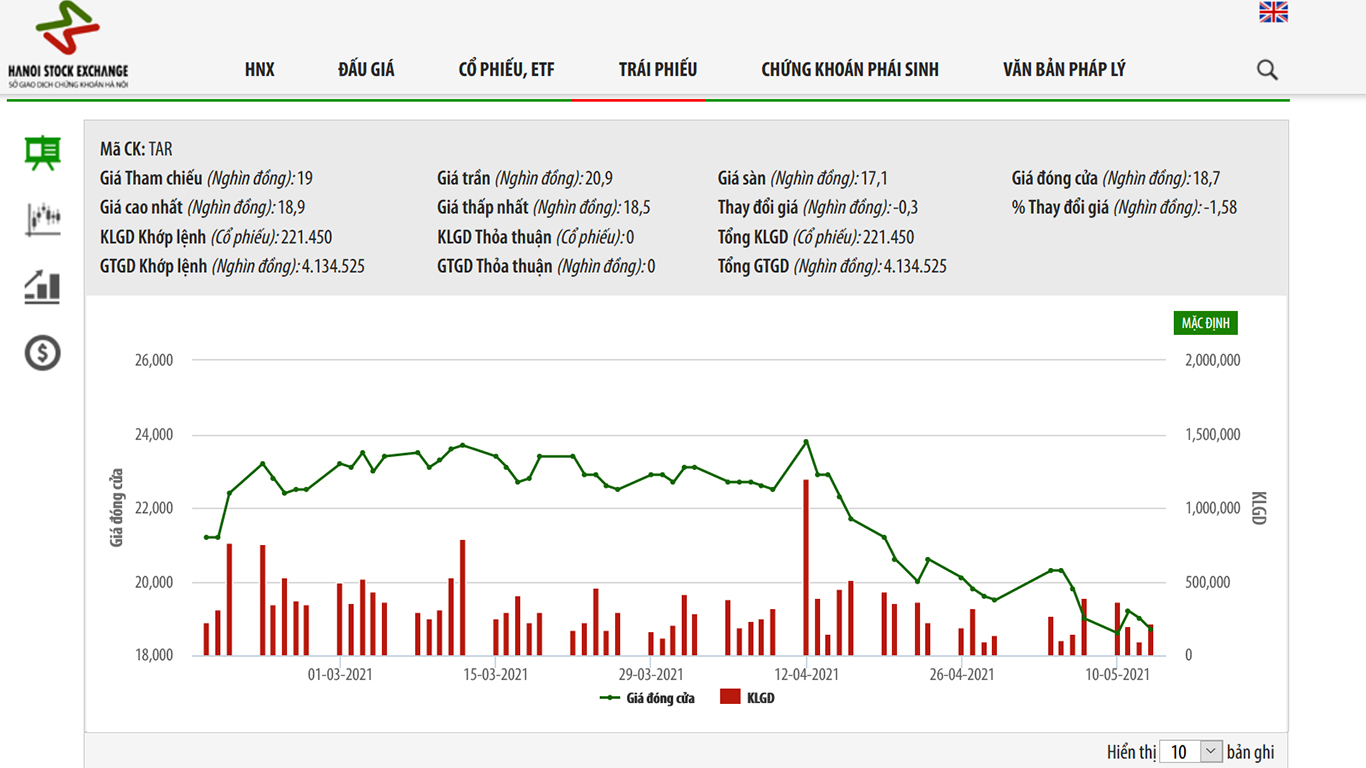The image size is (1366, 768).
Task: Open the CỔ PHIẾU, ETF menu
Action: [506, 70]
